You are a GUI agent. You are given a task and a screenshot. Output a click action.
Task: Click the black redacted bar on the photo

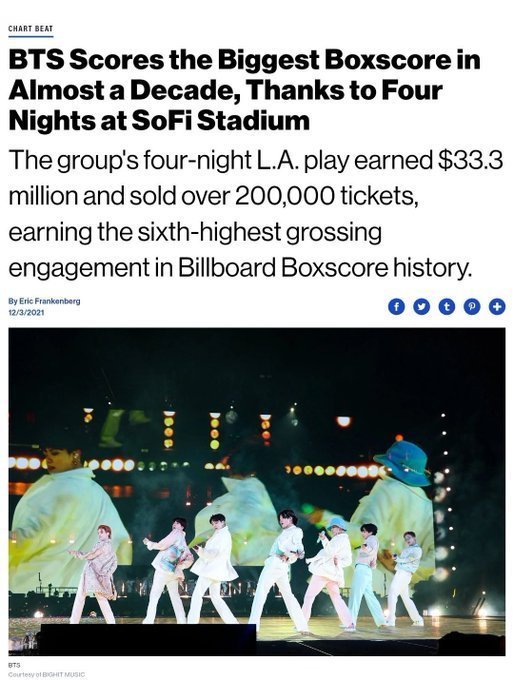click(x=148, y=638)
